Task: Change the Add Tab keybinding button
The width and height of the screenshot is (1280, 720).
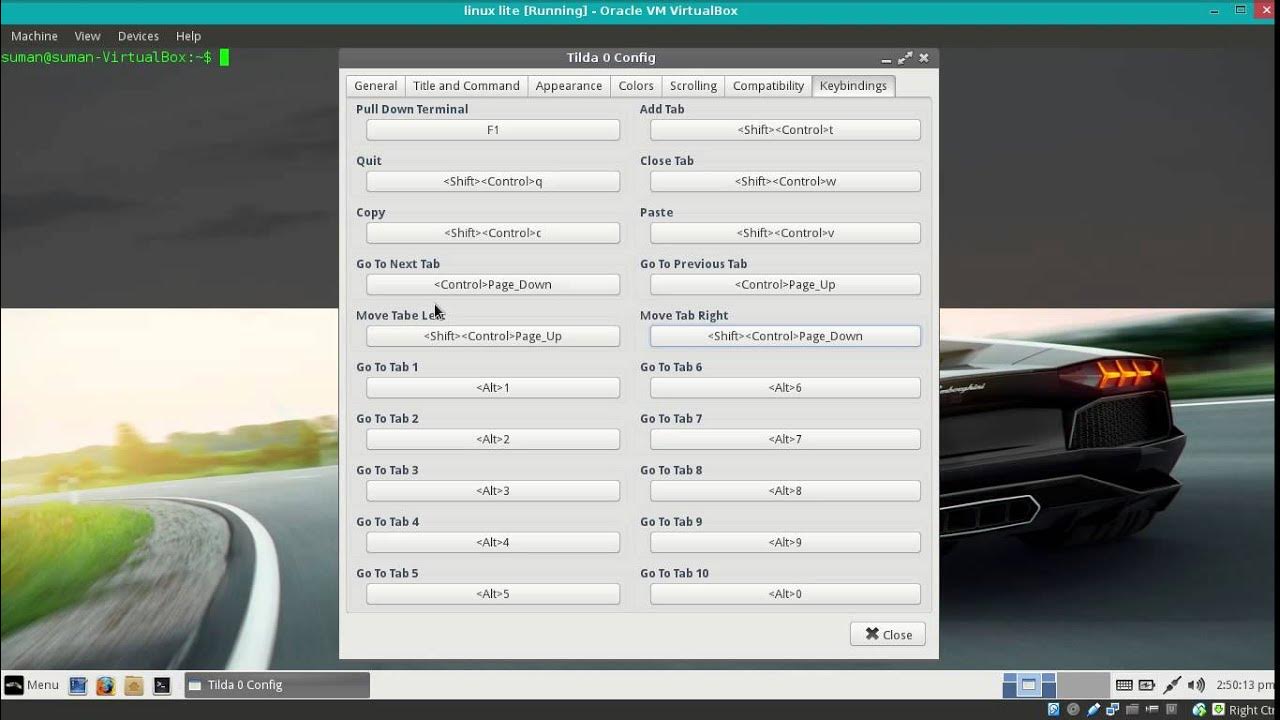Action: pyautogui.click(x=785, y=130)
